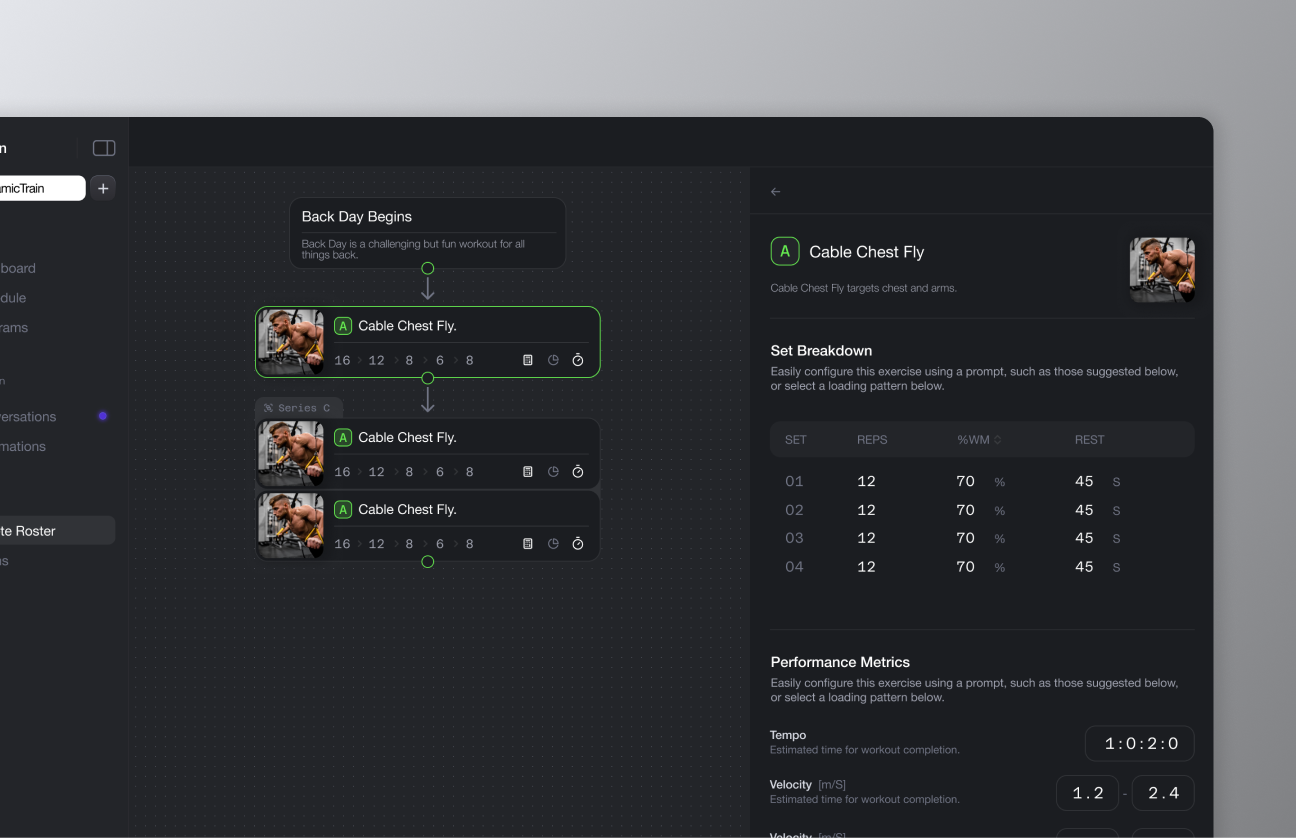Select the highlighted Roster sidebar item
This screenshot has width=1296, height=838.
pyautogui.click(x=57, y=531)
